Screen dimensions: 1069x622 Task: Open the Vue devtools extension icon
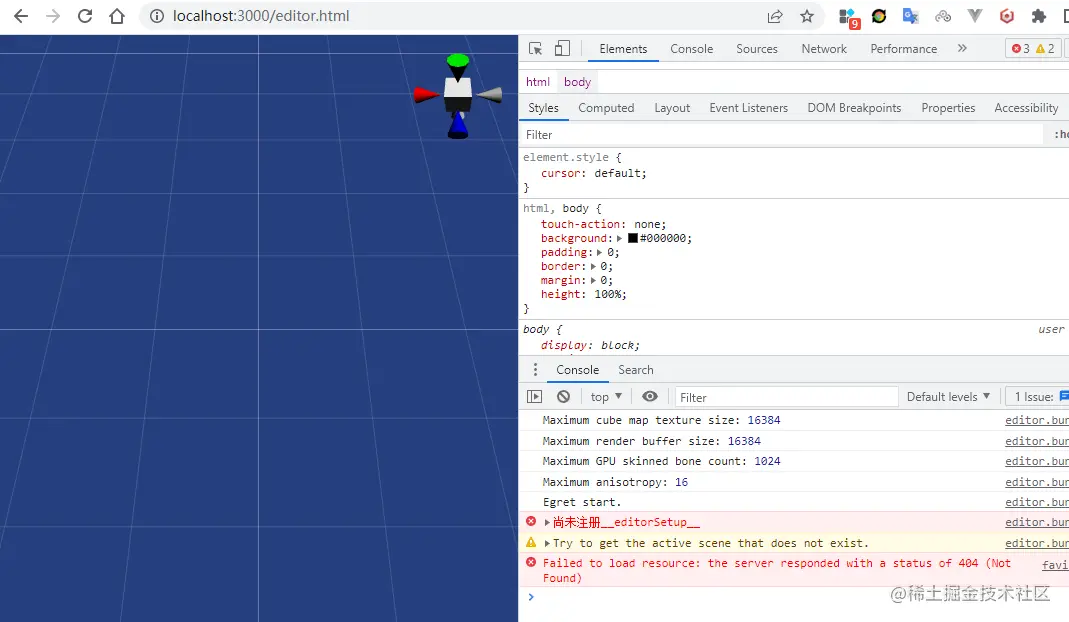click(x=975, y=16)
